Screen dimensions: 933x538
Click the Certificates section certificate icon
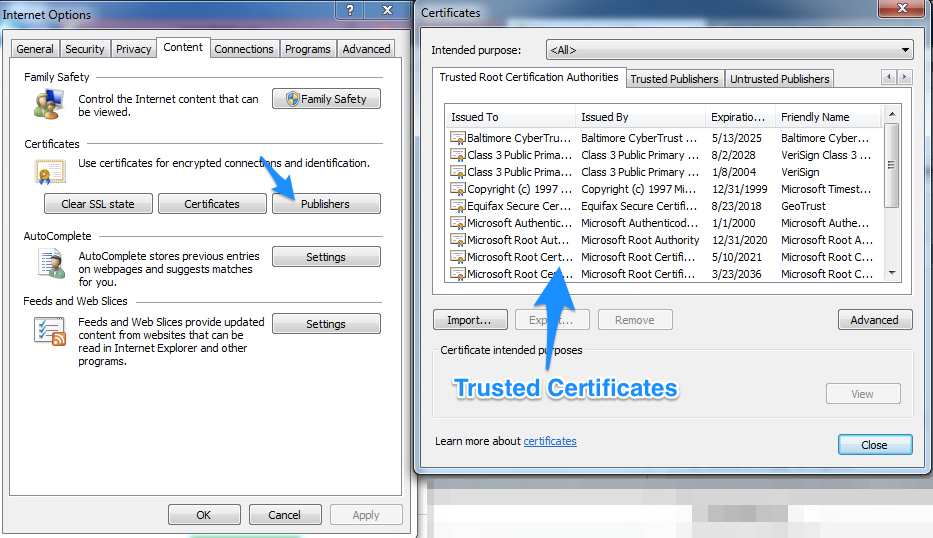coord(50,172)
